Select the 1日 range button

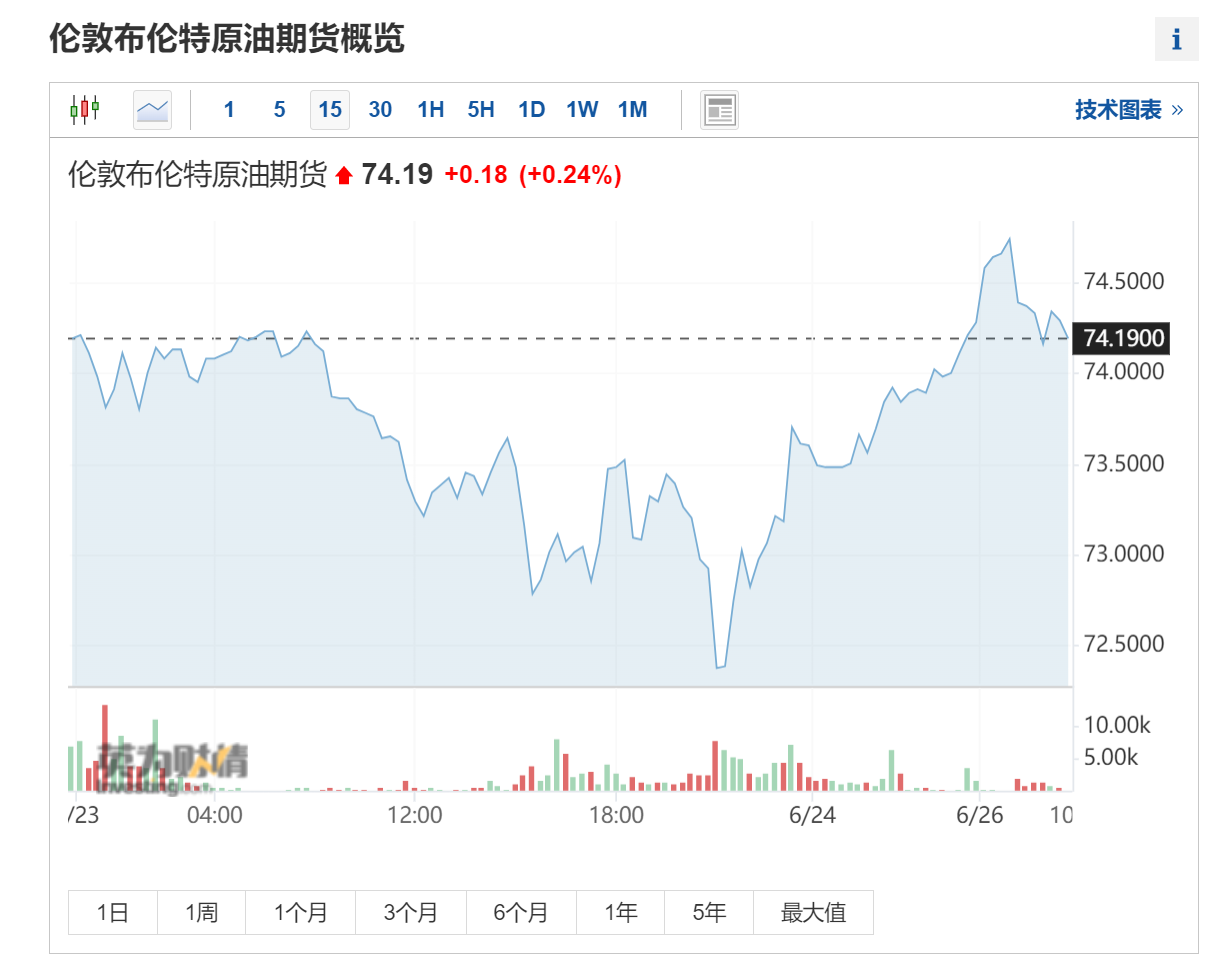[x=112, y=912]
